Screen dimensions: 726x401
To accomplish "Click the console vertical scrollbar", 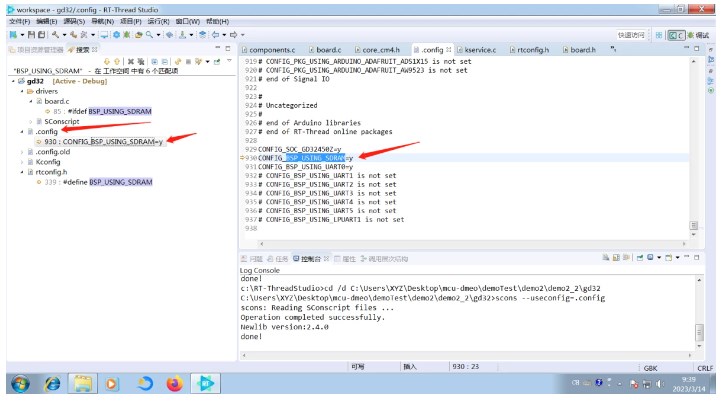I will (x=699, y=312).
